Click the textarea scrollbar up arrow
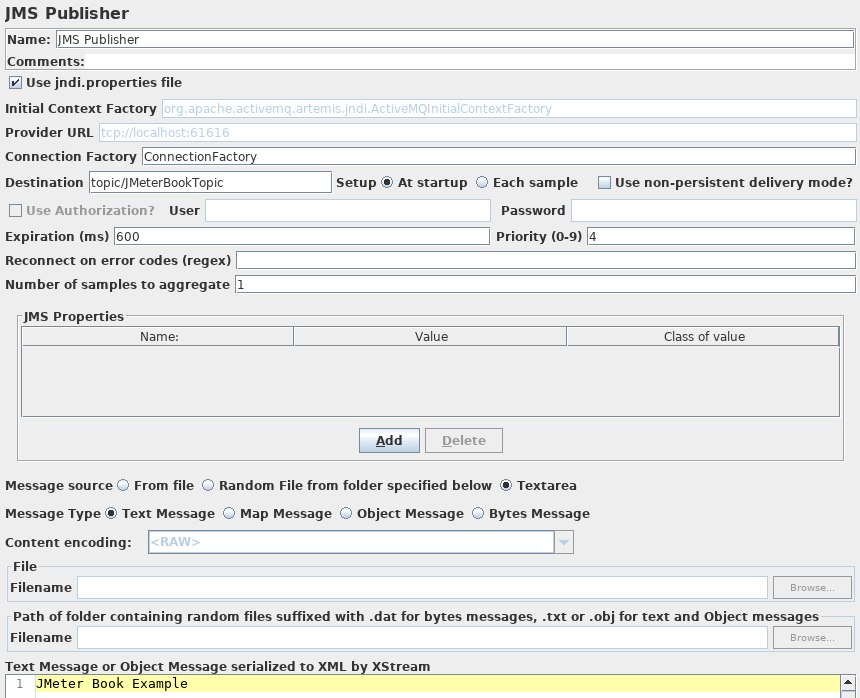Screen dimensions: 860x698 848,683
